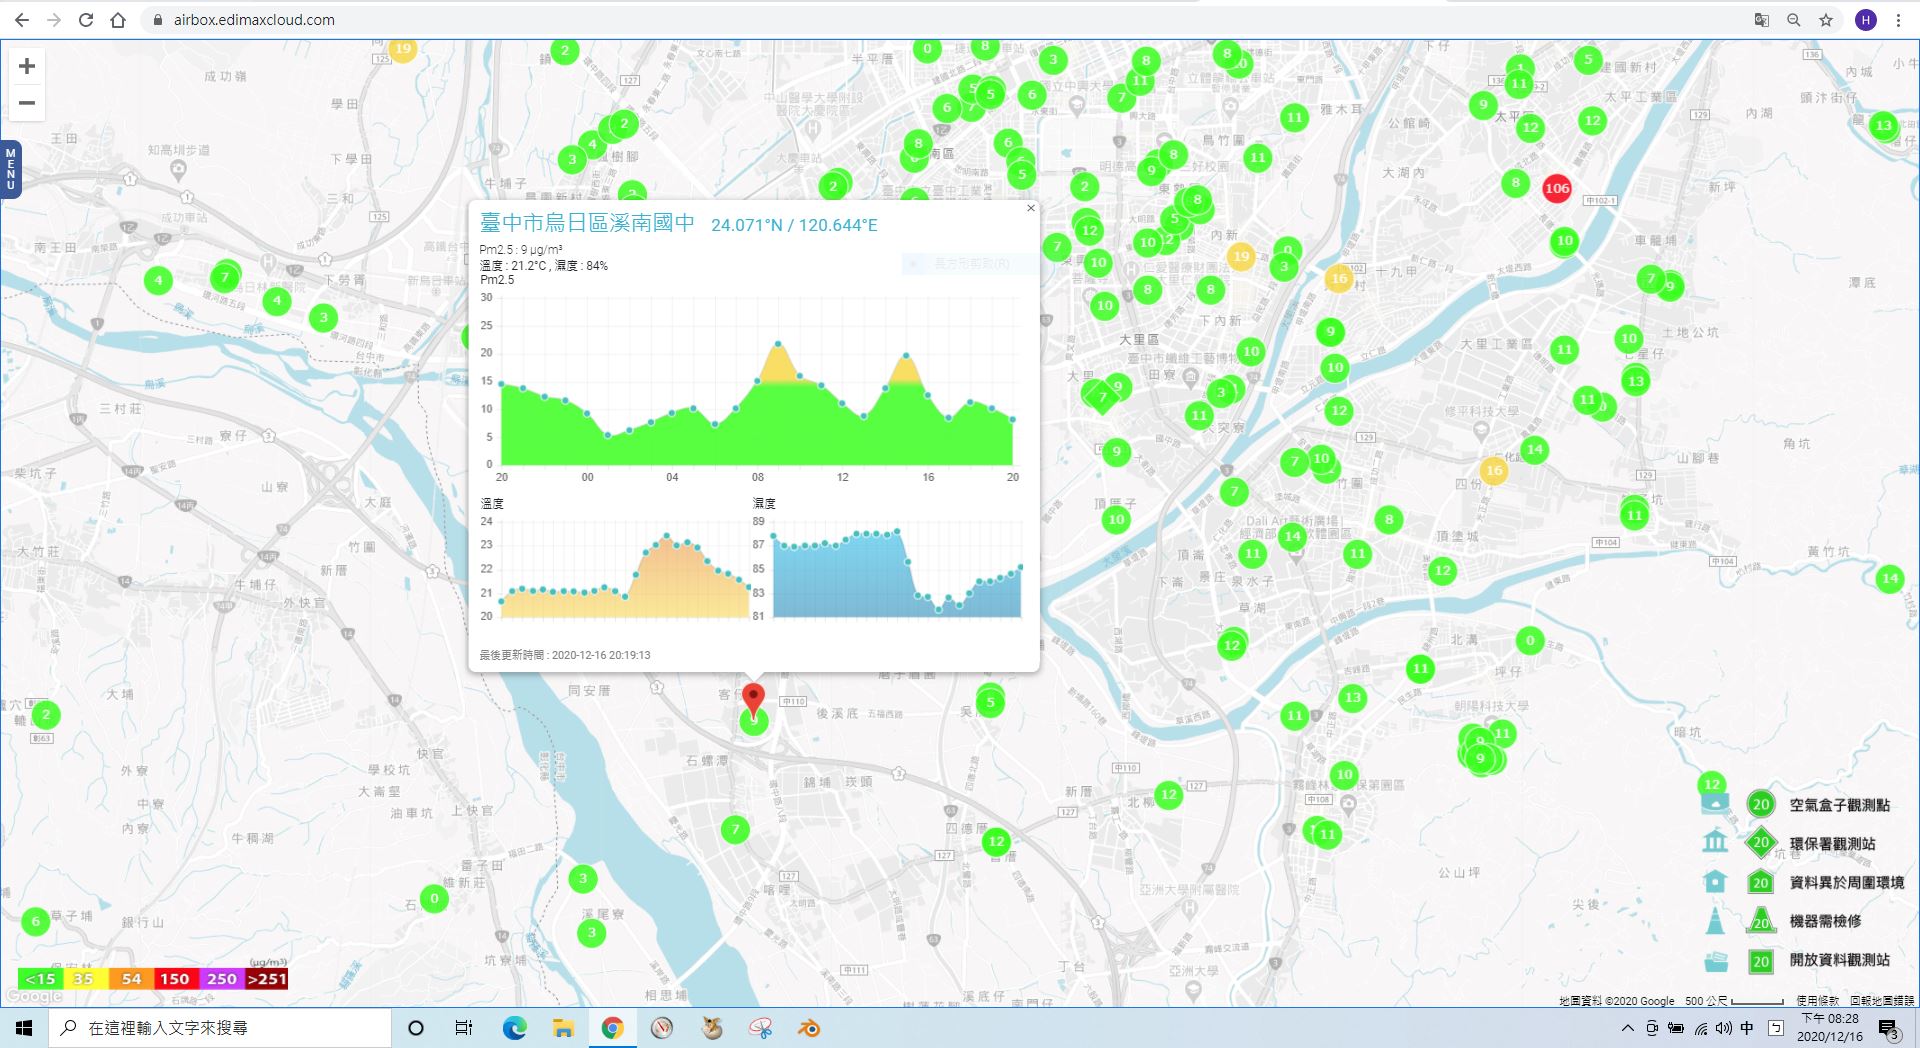Open File Explorer from taskbar
1920x1048 pixels.
[563, 1028]
